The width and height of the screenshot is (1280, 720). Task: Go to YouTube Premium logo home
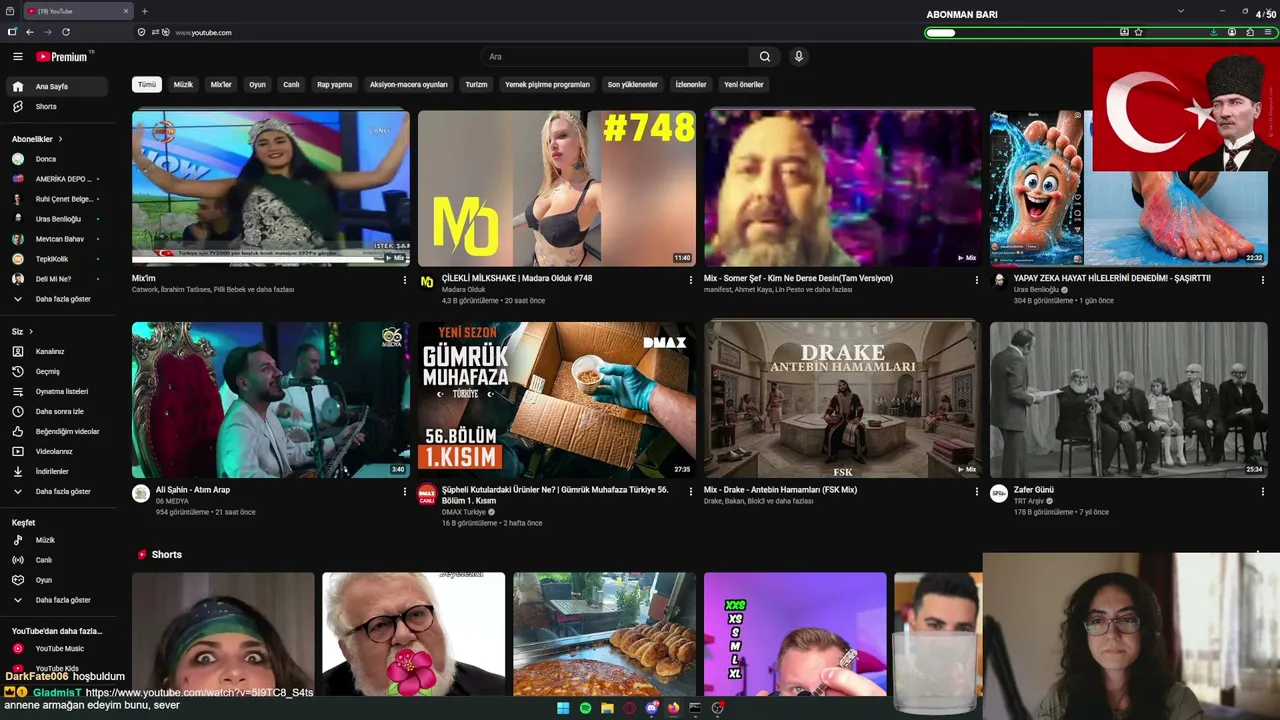64,57
